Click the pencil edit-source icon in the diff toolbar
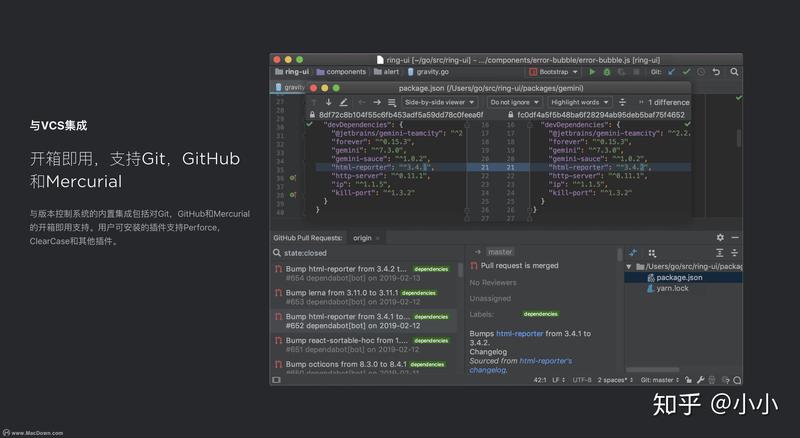The width and height of the screenshot is (800, 438). point(343,102)
